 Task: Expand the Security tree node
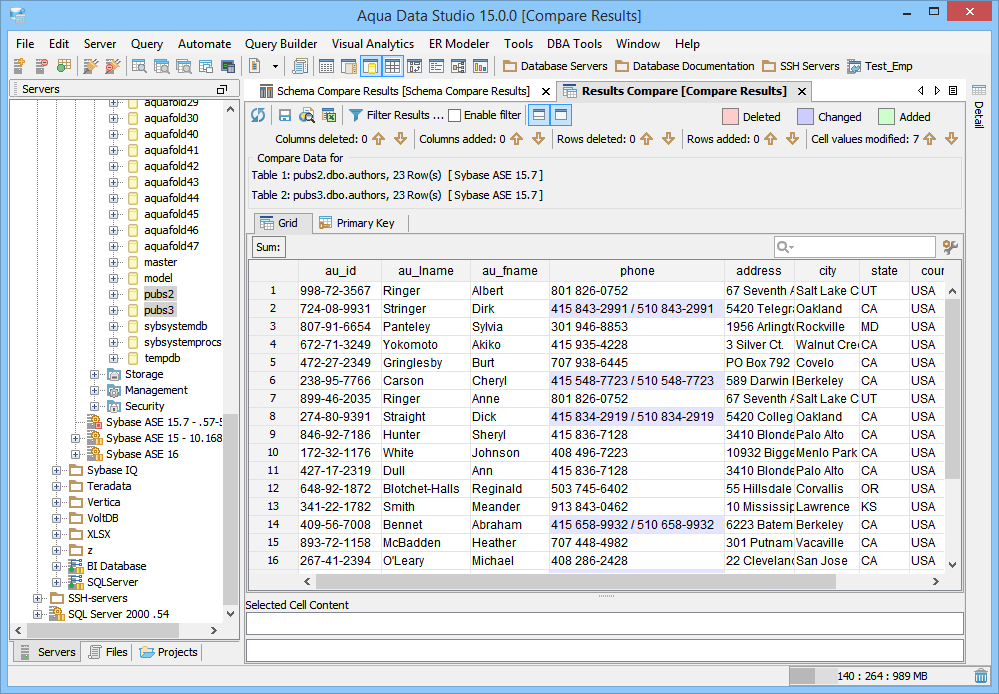pos(94,407)
